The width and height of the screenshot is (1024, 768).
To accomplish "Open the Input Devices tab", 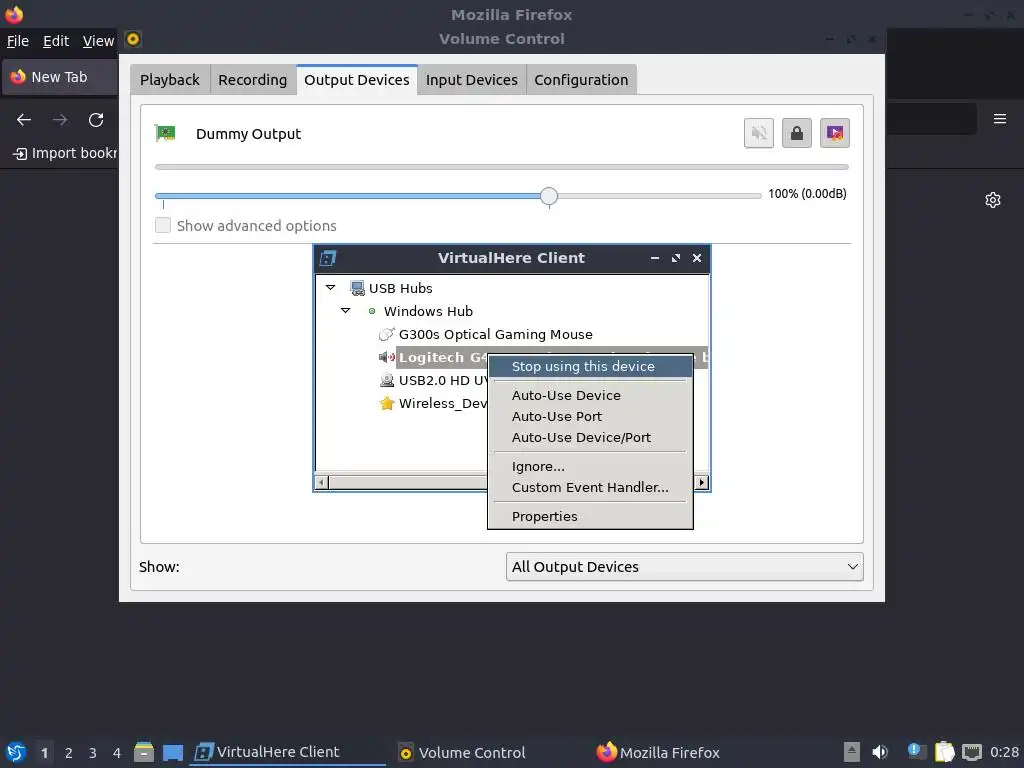I will [x=472, y=80].
